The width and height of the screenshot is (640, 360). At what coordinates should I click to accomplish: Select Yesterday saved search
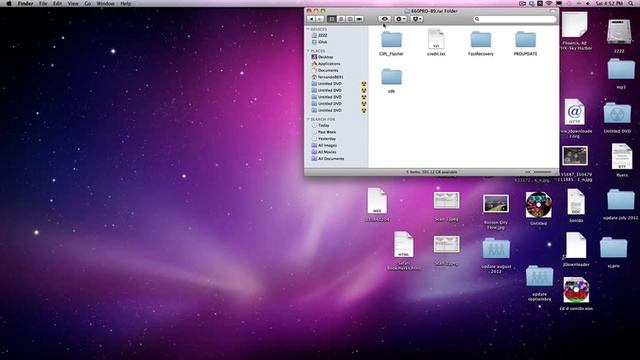323,139
